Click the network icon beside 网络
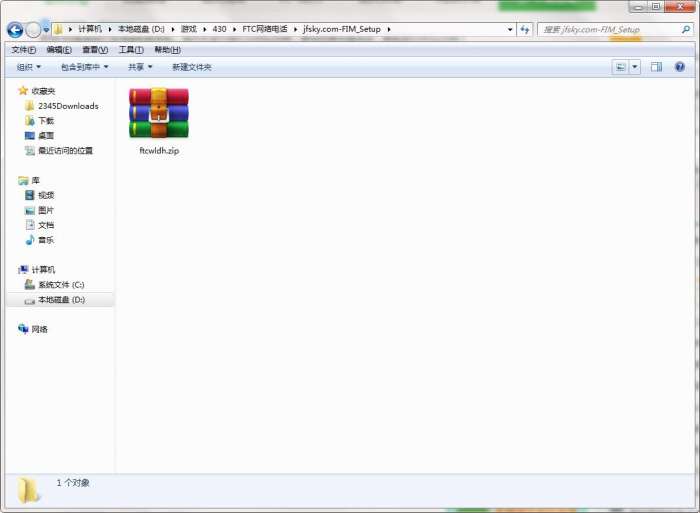Image resolution: width=700 pixels, height=513 pixels. pyautogui.click(x=23, y=329)
